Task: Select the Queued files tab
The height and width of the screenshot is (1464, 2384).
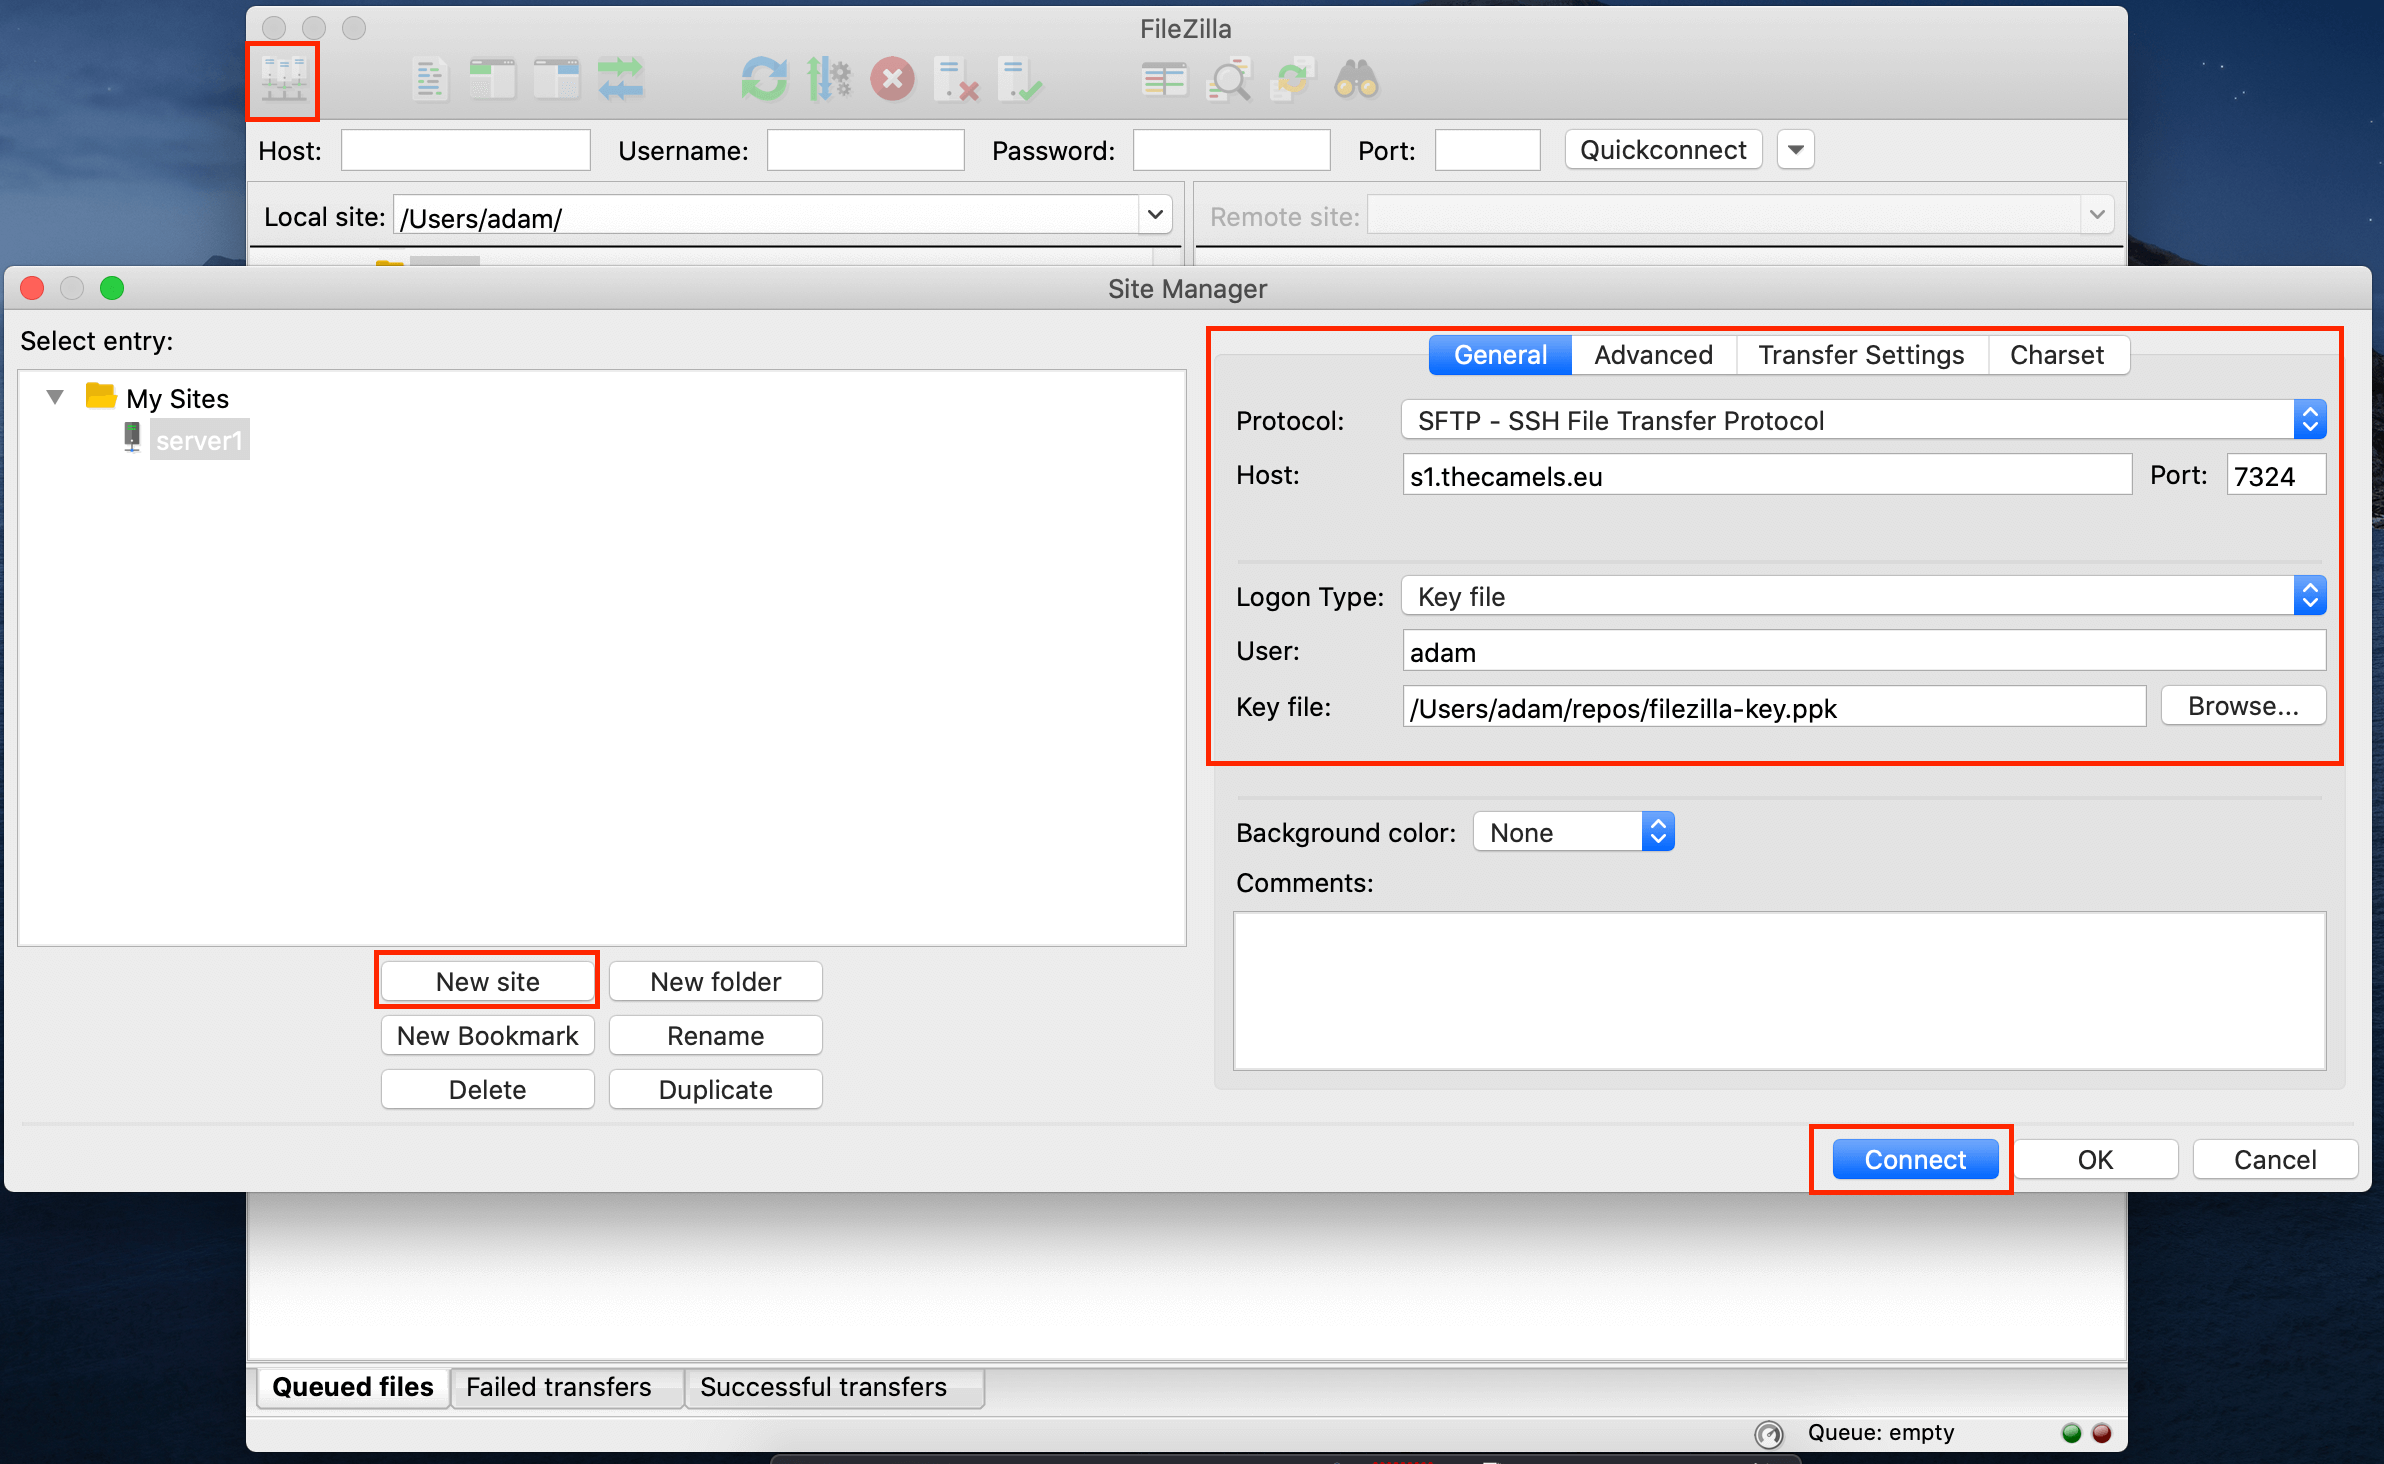Action: click(352, 1387)
